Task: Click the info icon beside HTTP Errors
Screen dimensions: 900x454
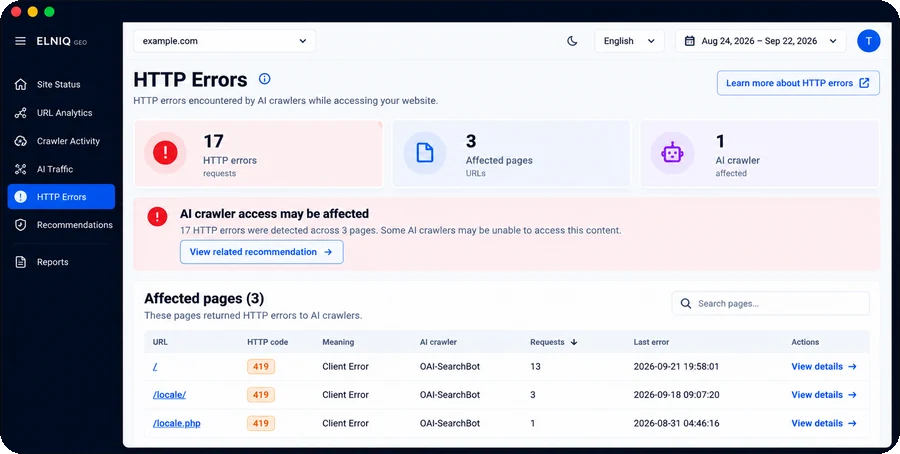Action: point(265,79)
